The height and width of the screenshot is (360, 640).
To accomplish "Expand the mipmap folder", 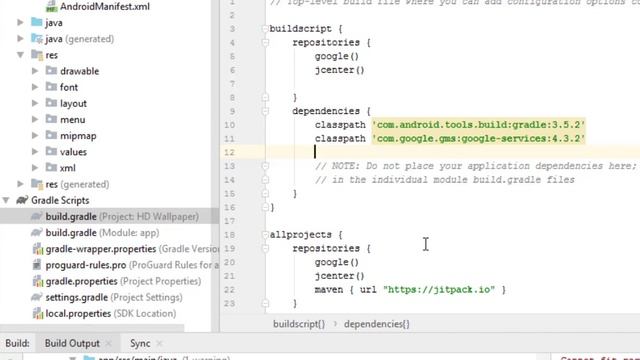I will pos(35,136).
